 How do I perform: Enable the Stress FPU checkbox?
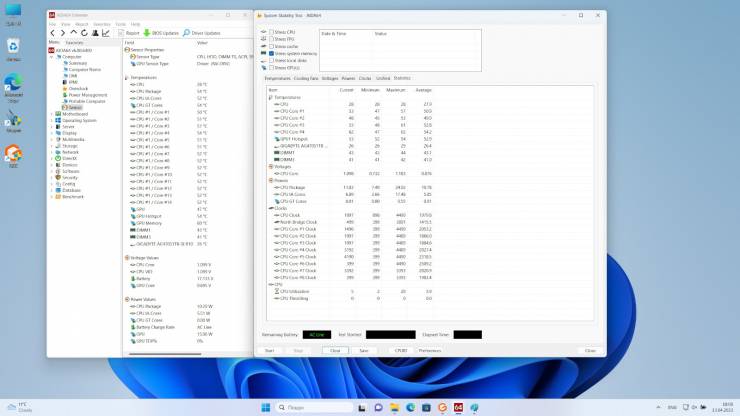271,39
